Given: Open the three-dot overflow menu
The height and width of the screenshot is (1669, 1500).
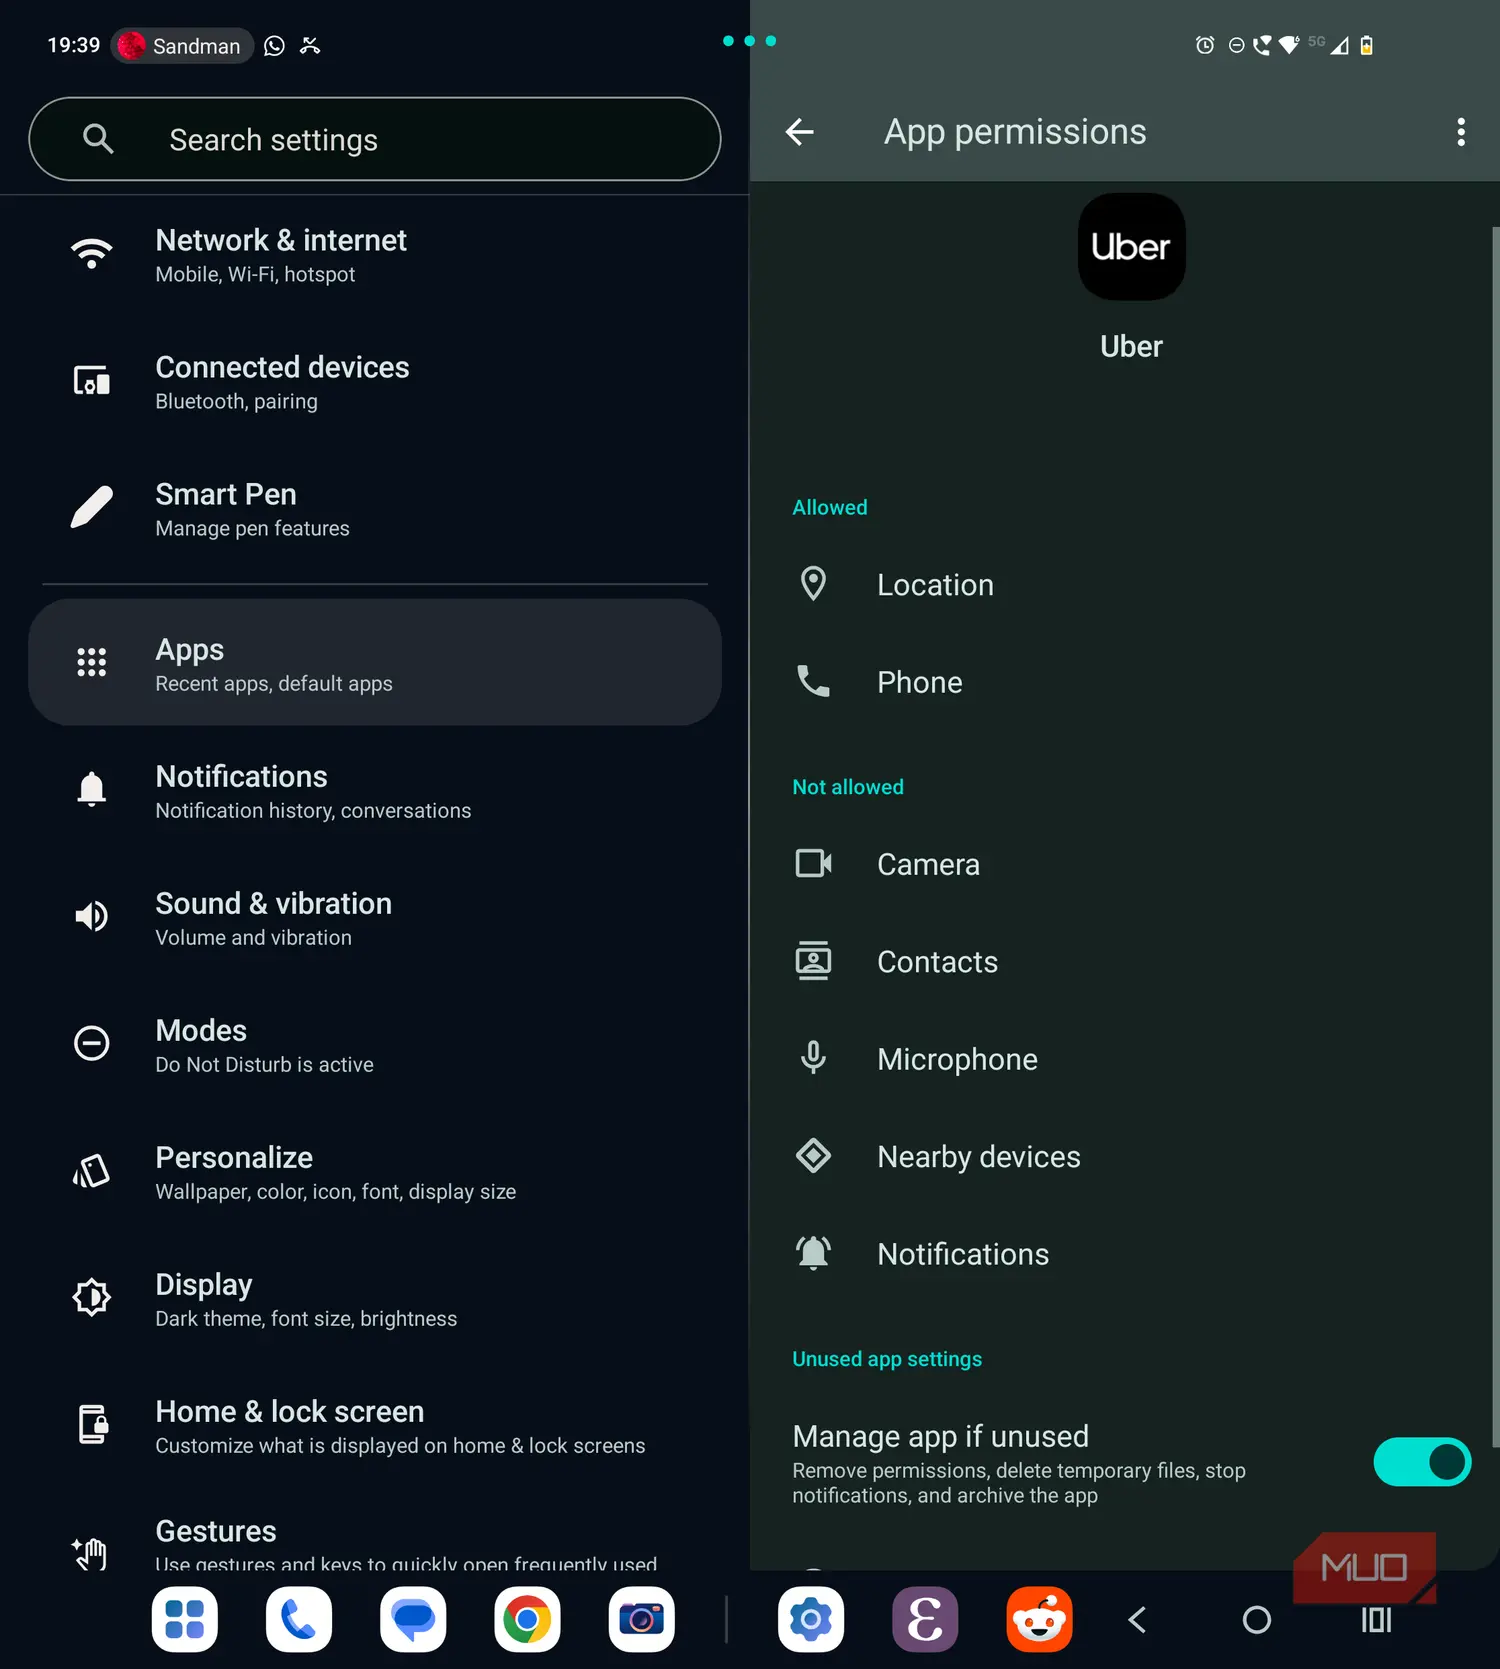Looking at the screenshot, I should pyautogui.click(x=1461, y=132).
